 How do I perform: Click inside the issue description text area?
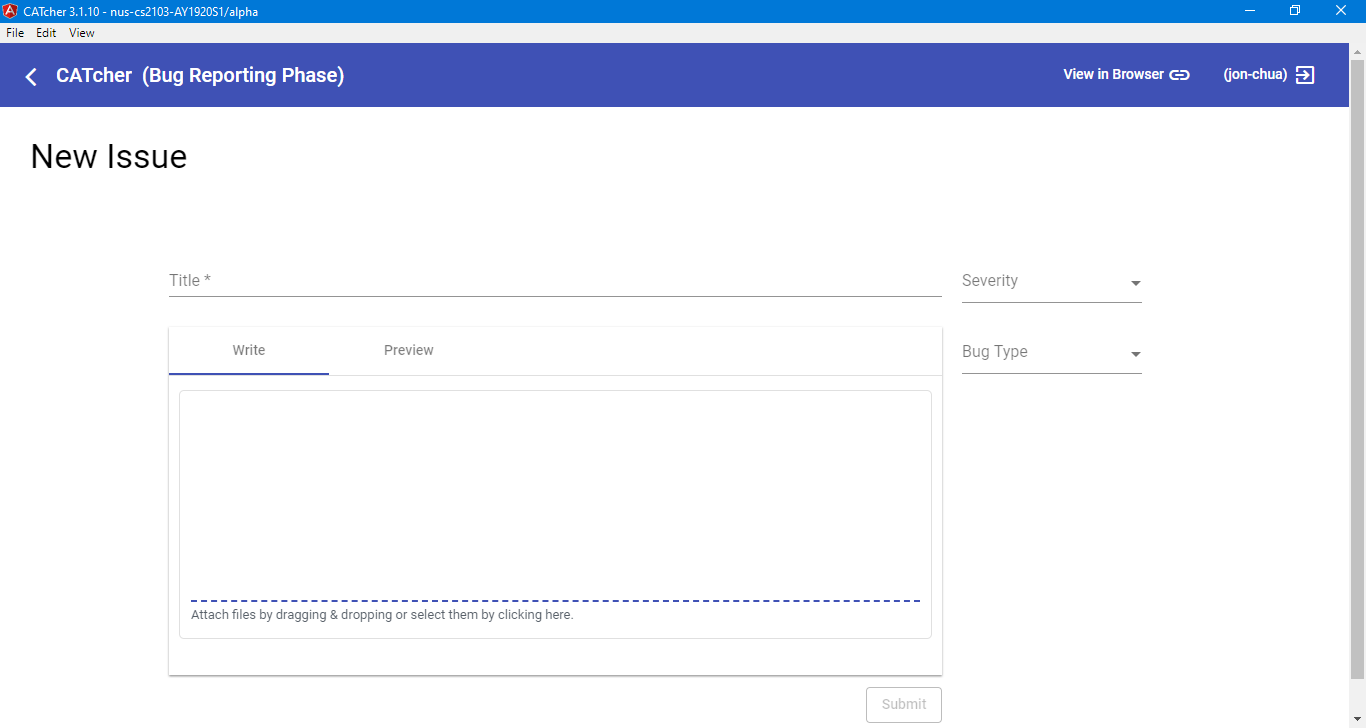[555, 495]
